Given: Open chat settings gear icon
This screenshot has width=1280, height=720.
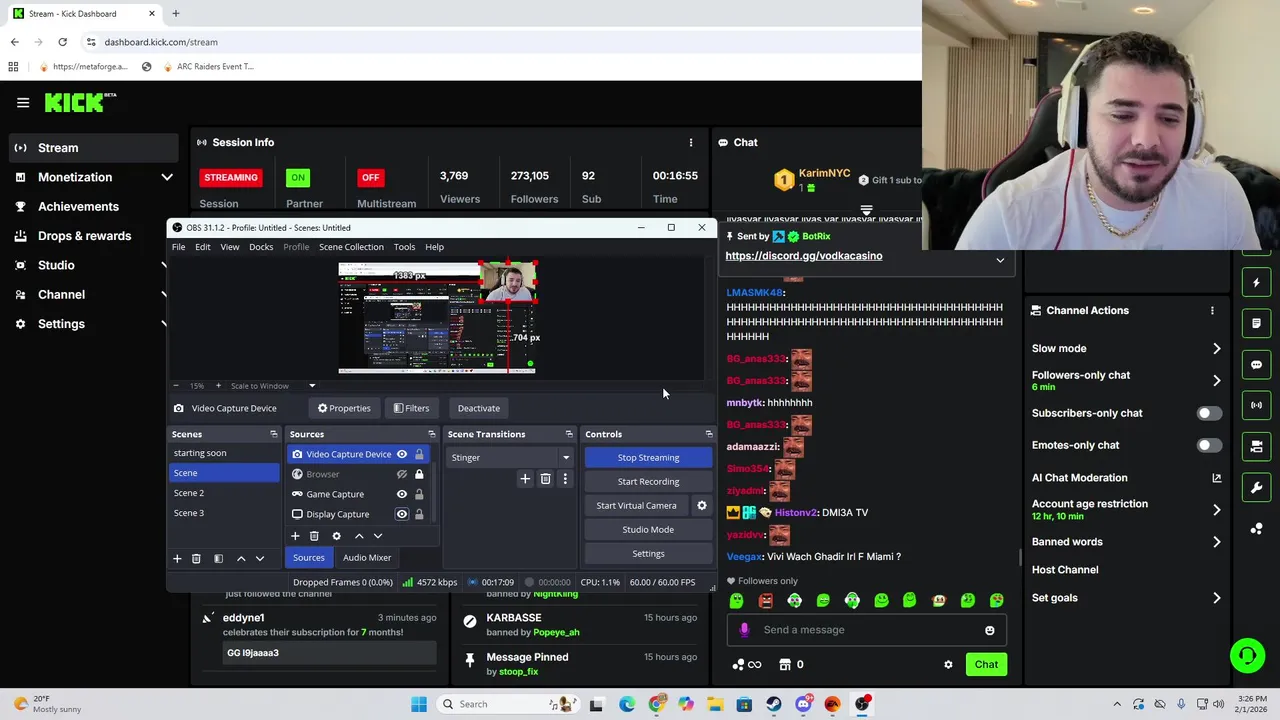Looking at the screenshot, I should point(948,664).
